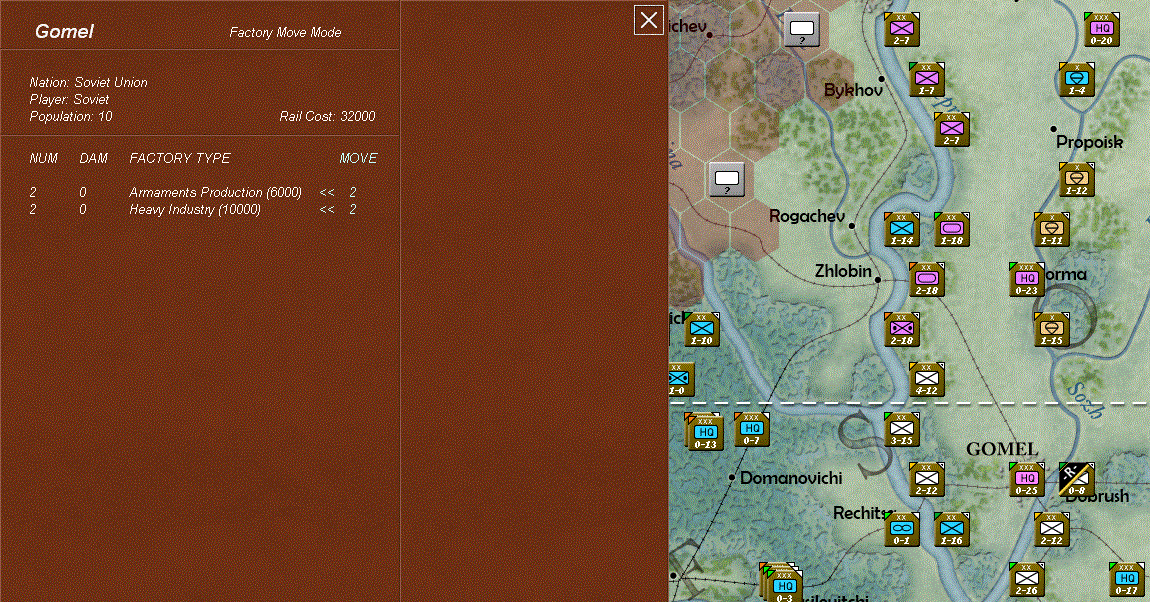Select the pink 1-18 armored division counter

point(952,229)
